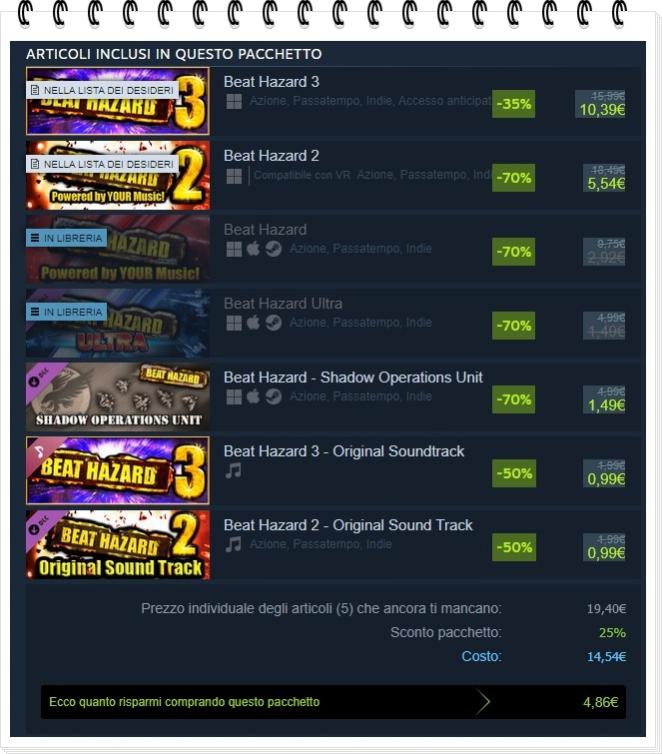Open Beat Hazard Ultra title link

[x=283, y=304]
